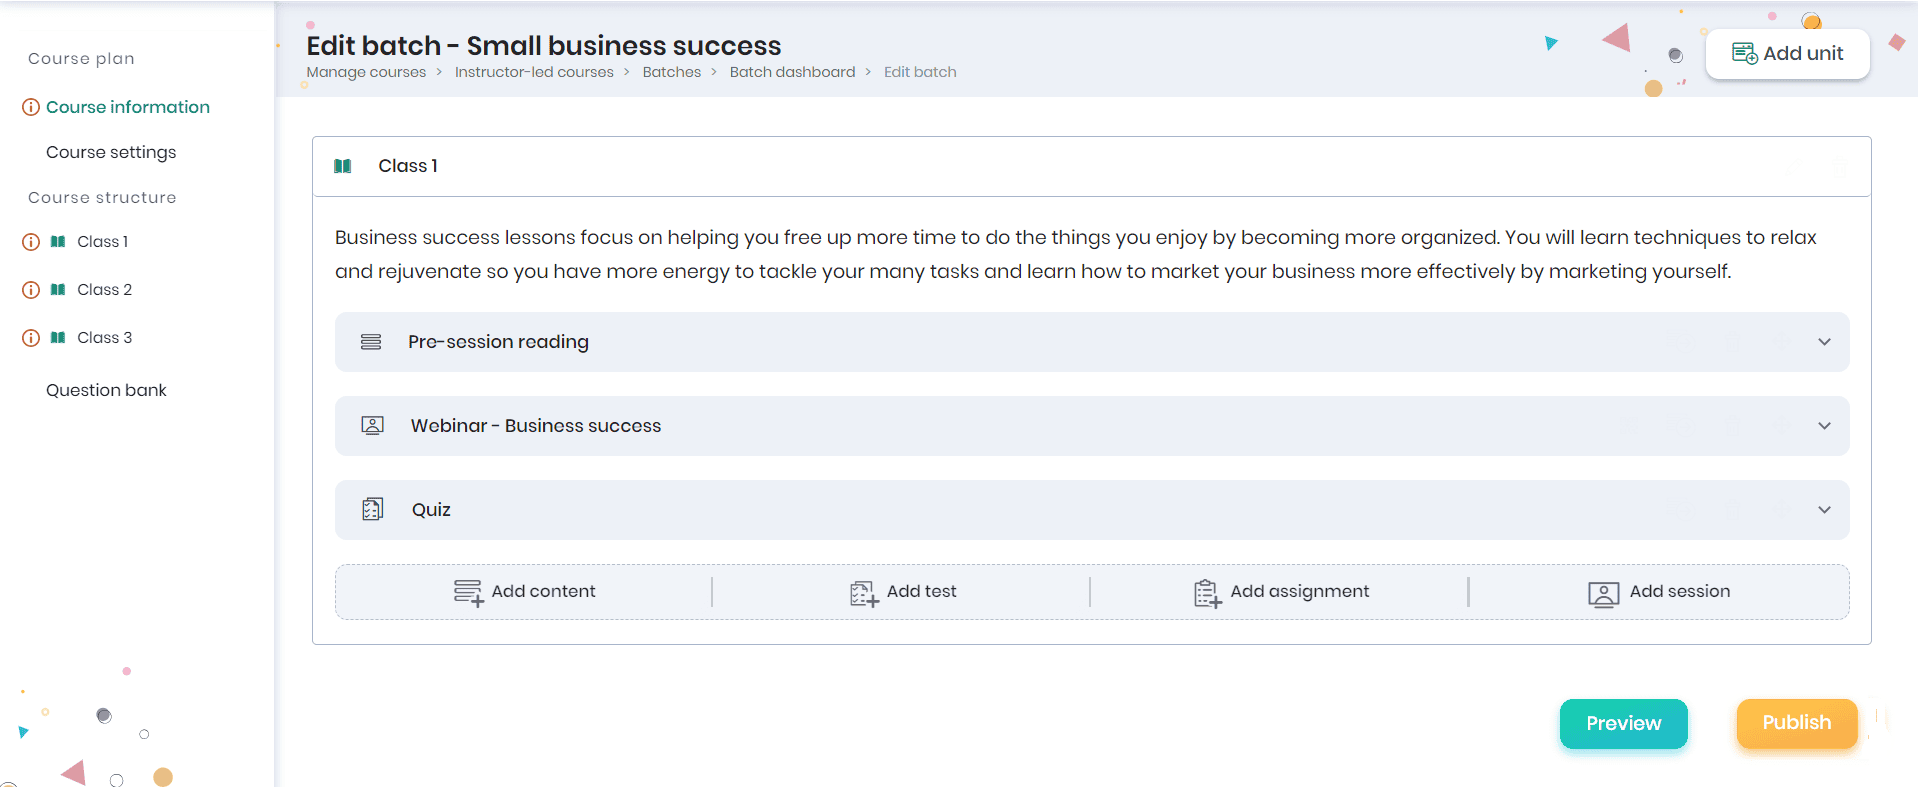The image size is (1920, 808).
Task: Click the Preview button
Action: coord(1623,723)
